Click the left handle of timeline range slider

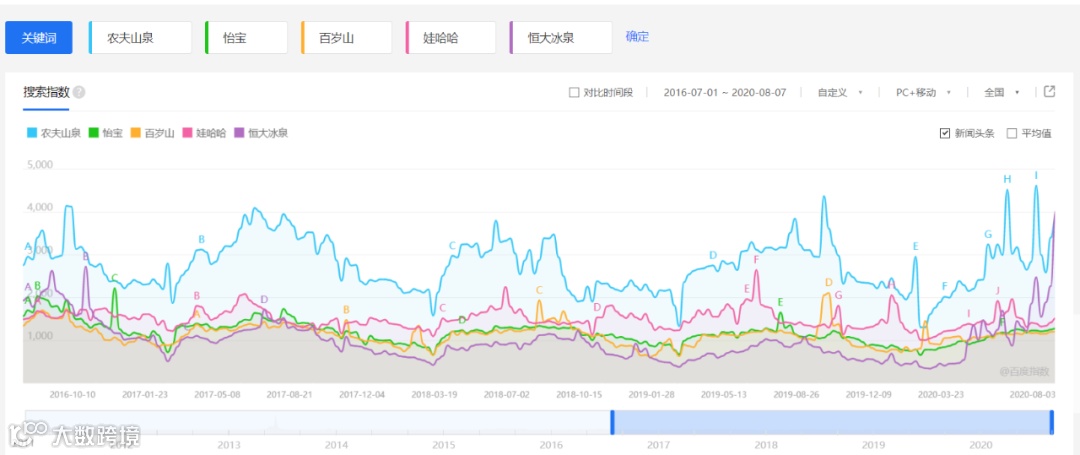point(612,422)
